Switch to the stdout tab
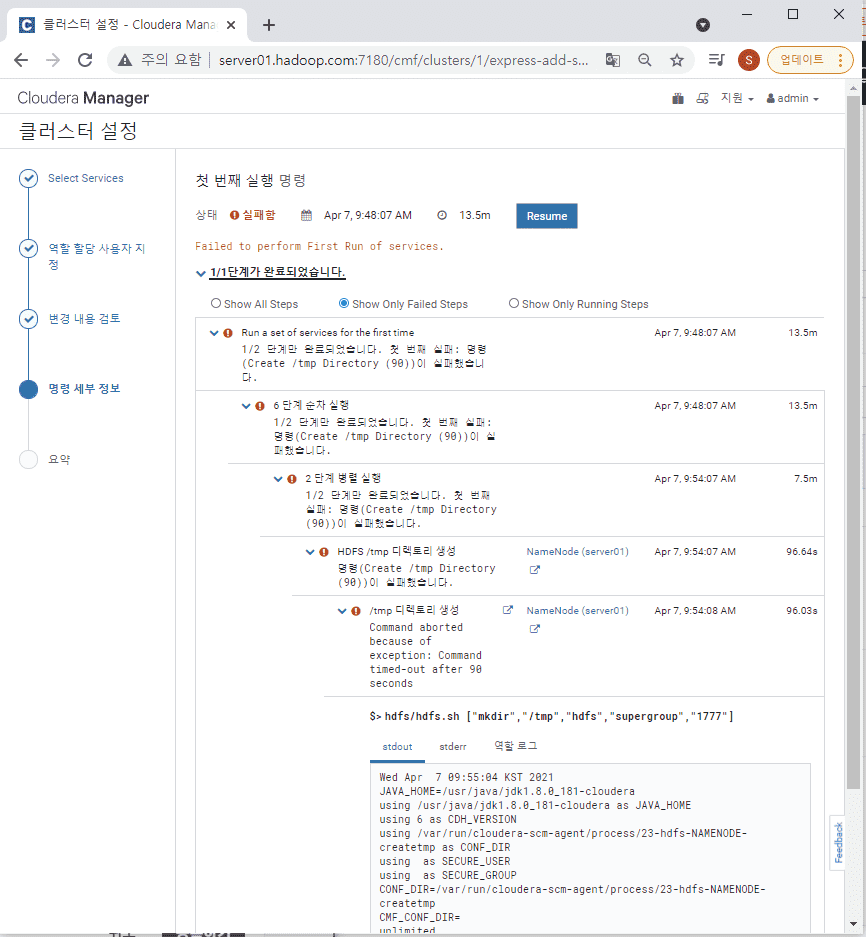The width and height of the screenshot is (866, 937). [397, 747]
